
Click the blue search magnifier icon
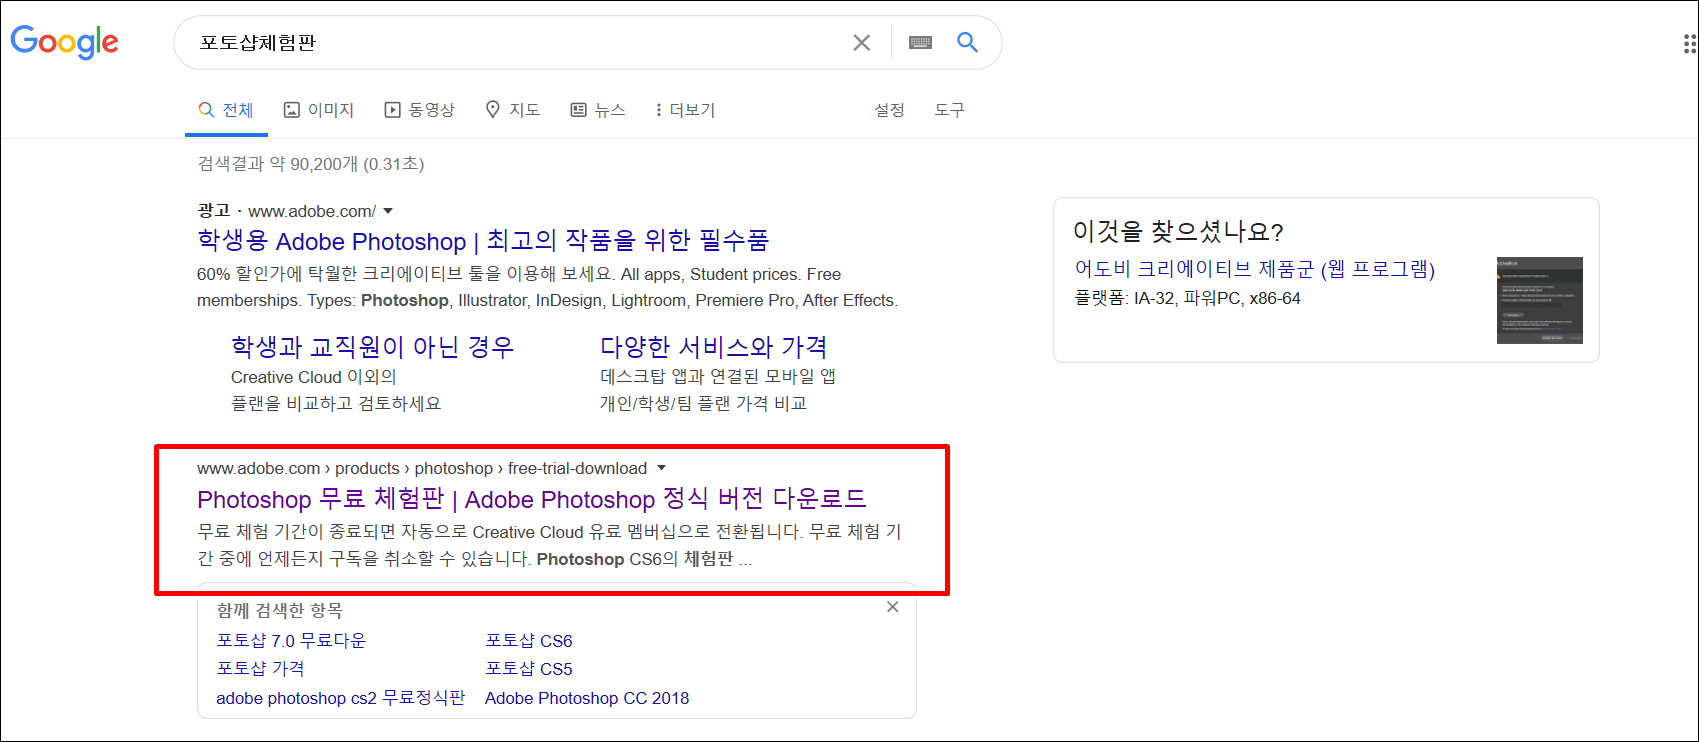[x=967, y=42]
